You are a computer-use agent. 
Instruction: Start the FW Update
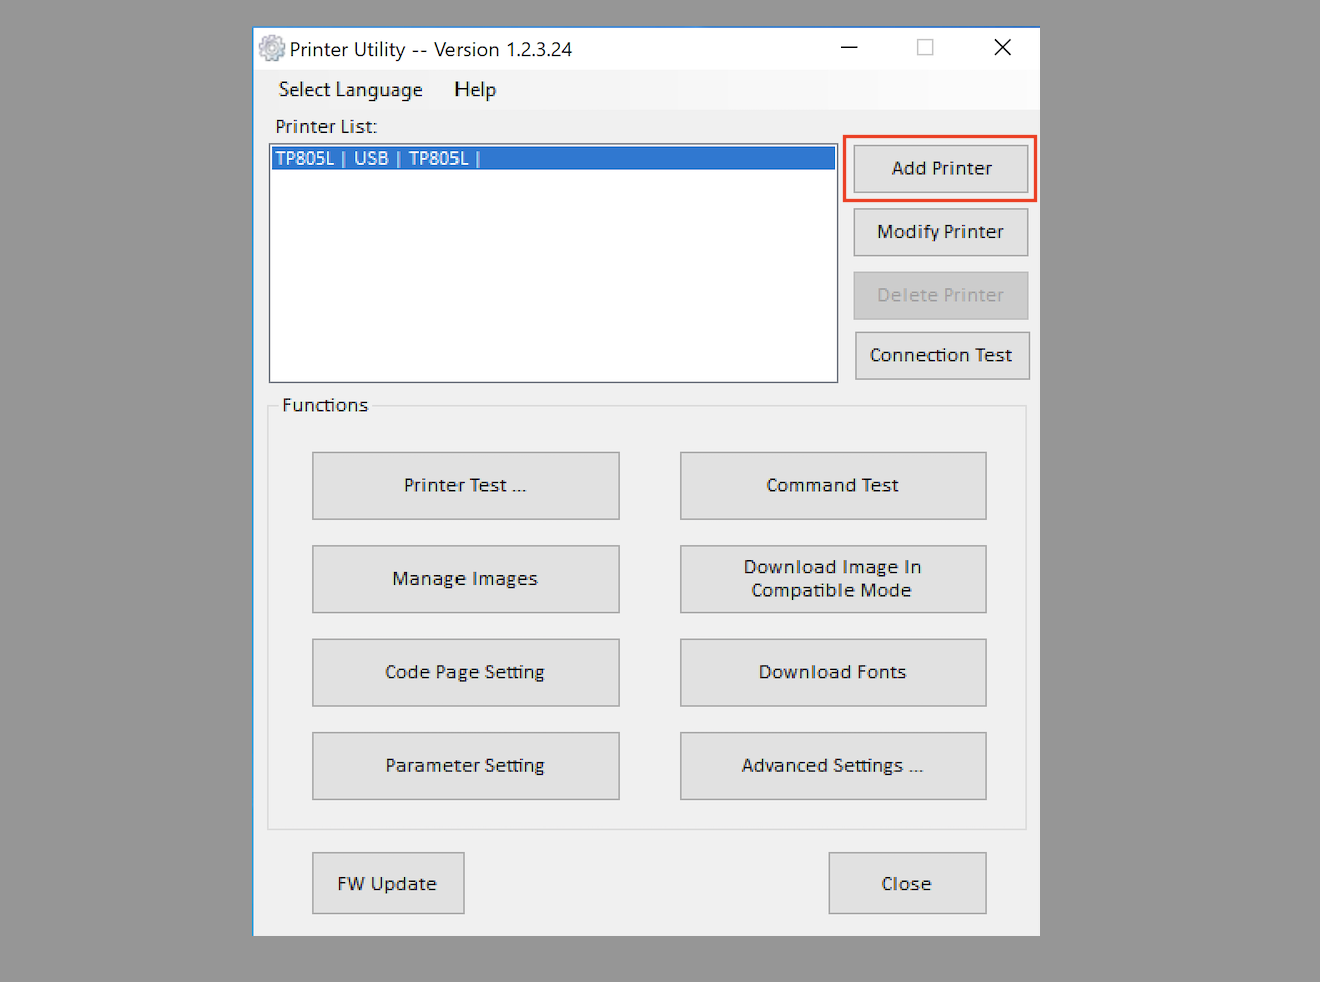(x=387, y=884)
